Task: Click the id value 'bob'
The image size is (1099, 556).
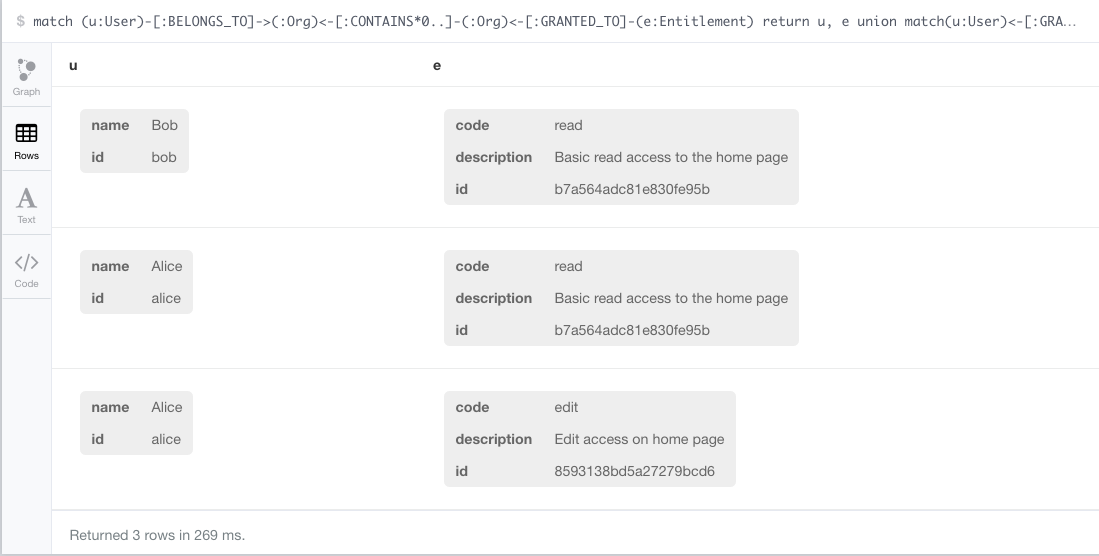Action: [164, 157]
